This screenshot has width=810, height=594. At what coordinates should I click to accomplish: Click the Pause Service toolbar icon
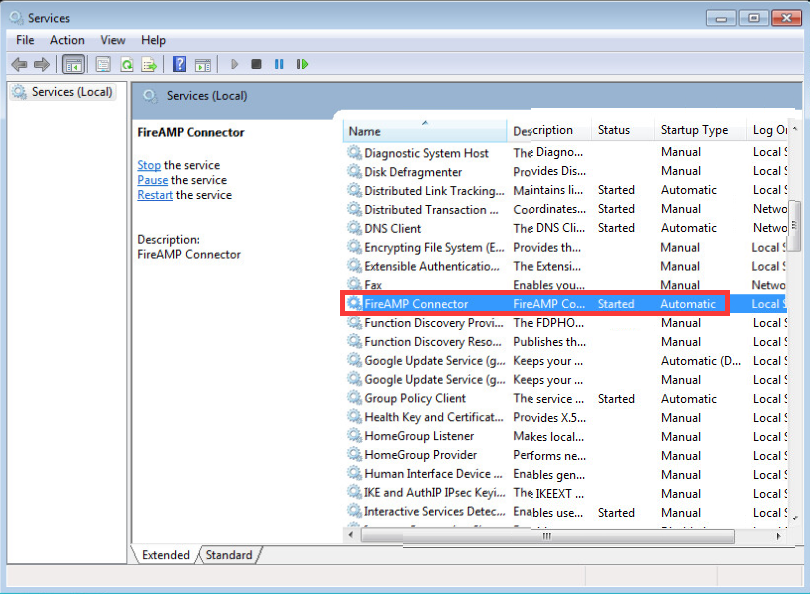pos(279,64)
